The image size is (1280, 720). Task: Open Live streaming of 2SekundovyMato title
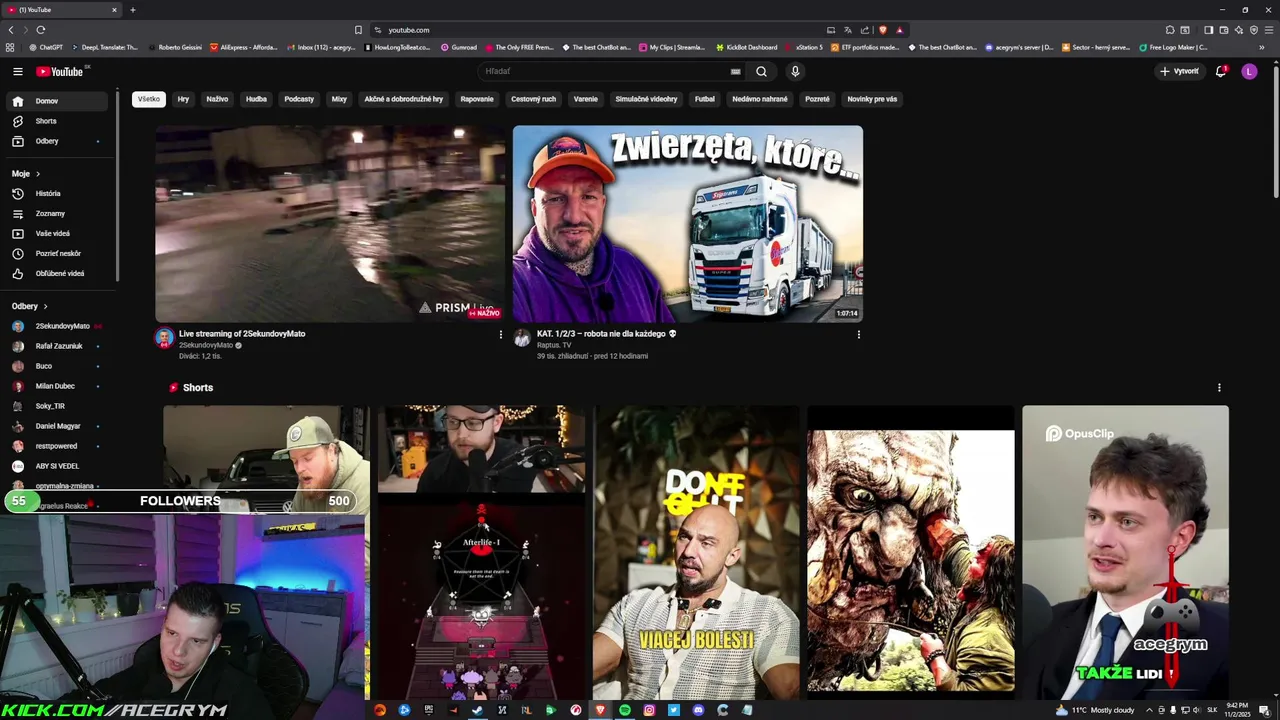[242, 333]
